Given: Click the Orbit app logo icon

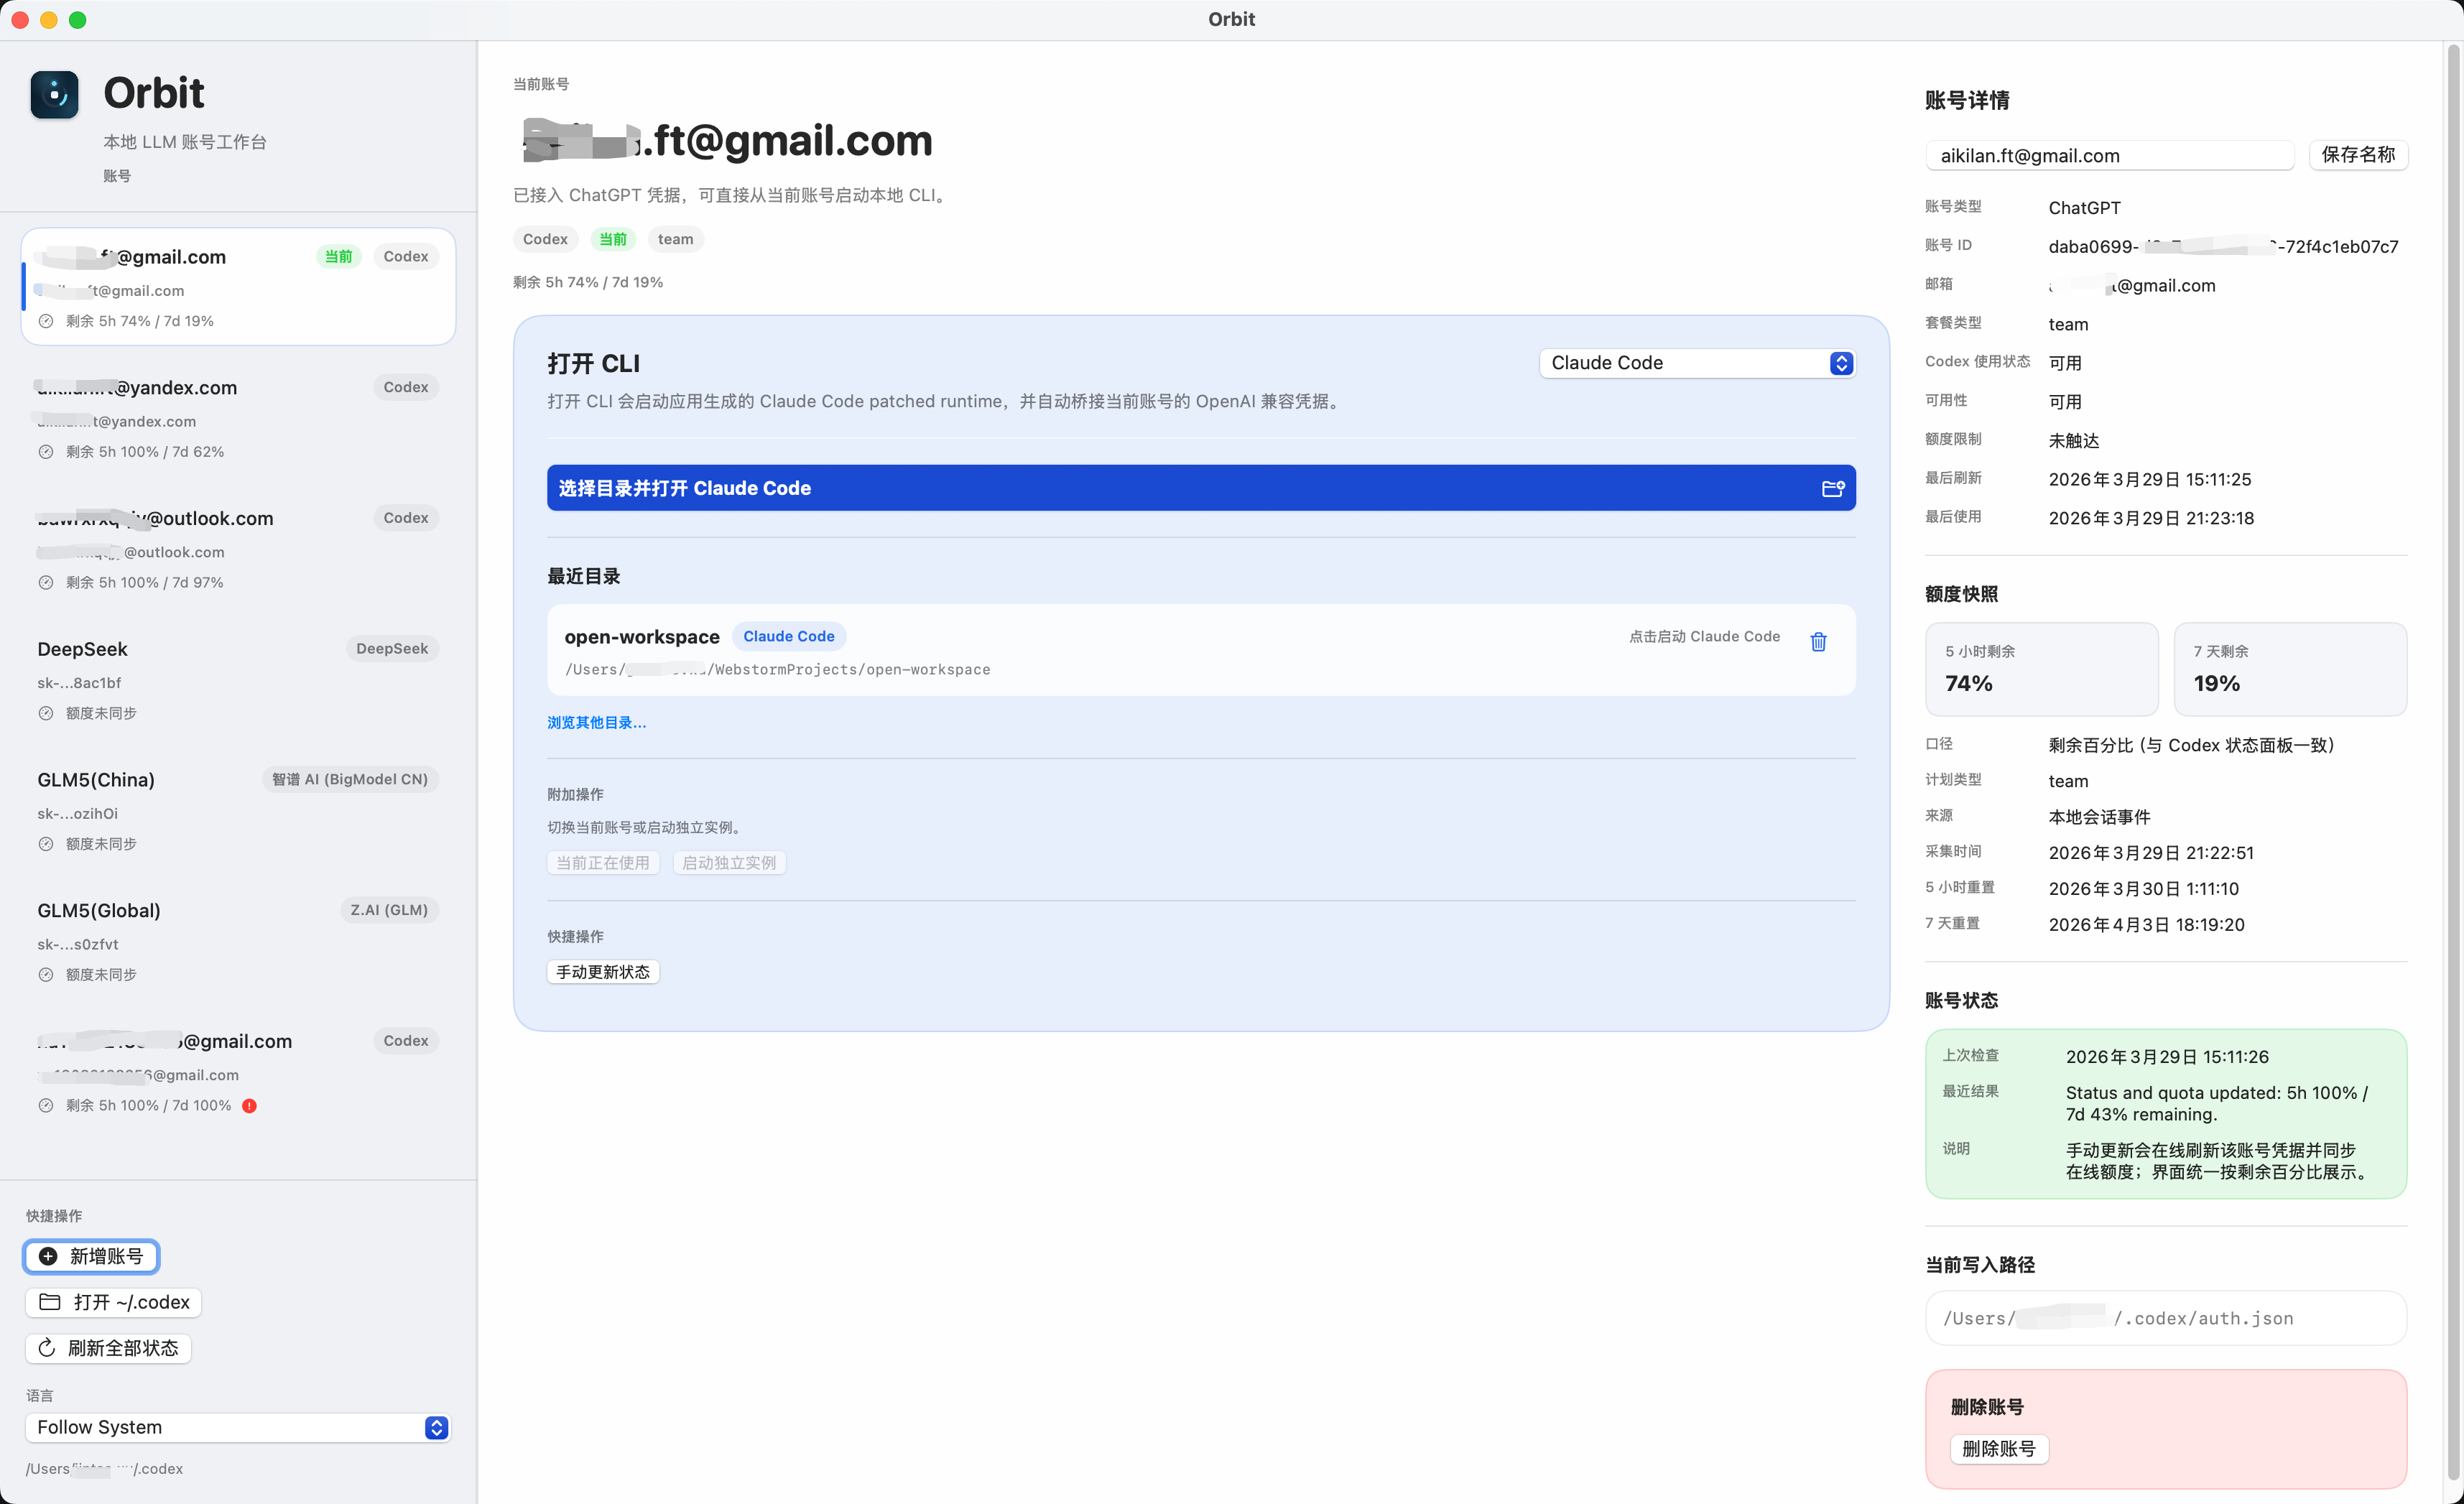Looking at the screenshot, I should (x=54, y=95).
